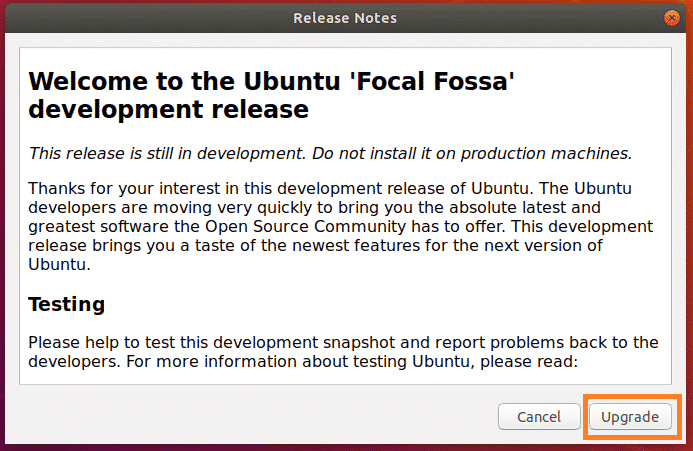Click 'Please help to test' sentence start

point(92,342)
